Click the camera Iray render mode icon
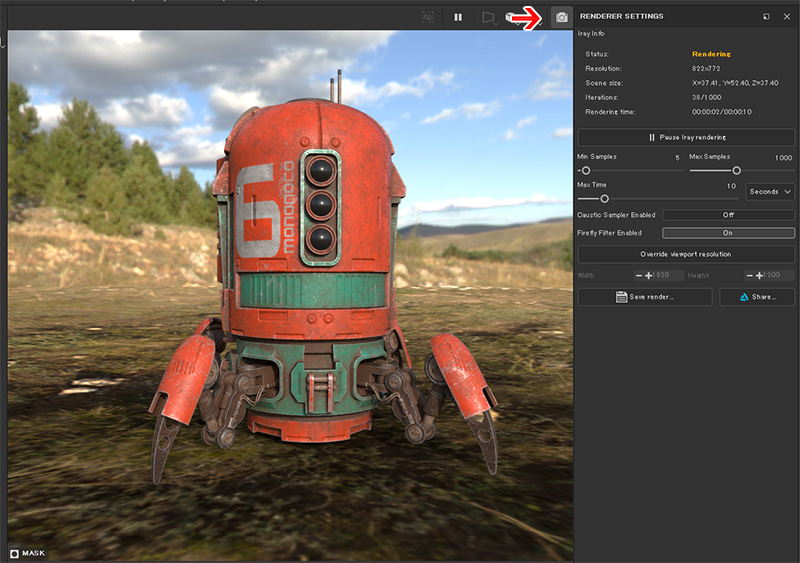The image size is (800, 563). (x=562, y=17)
